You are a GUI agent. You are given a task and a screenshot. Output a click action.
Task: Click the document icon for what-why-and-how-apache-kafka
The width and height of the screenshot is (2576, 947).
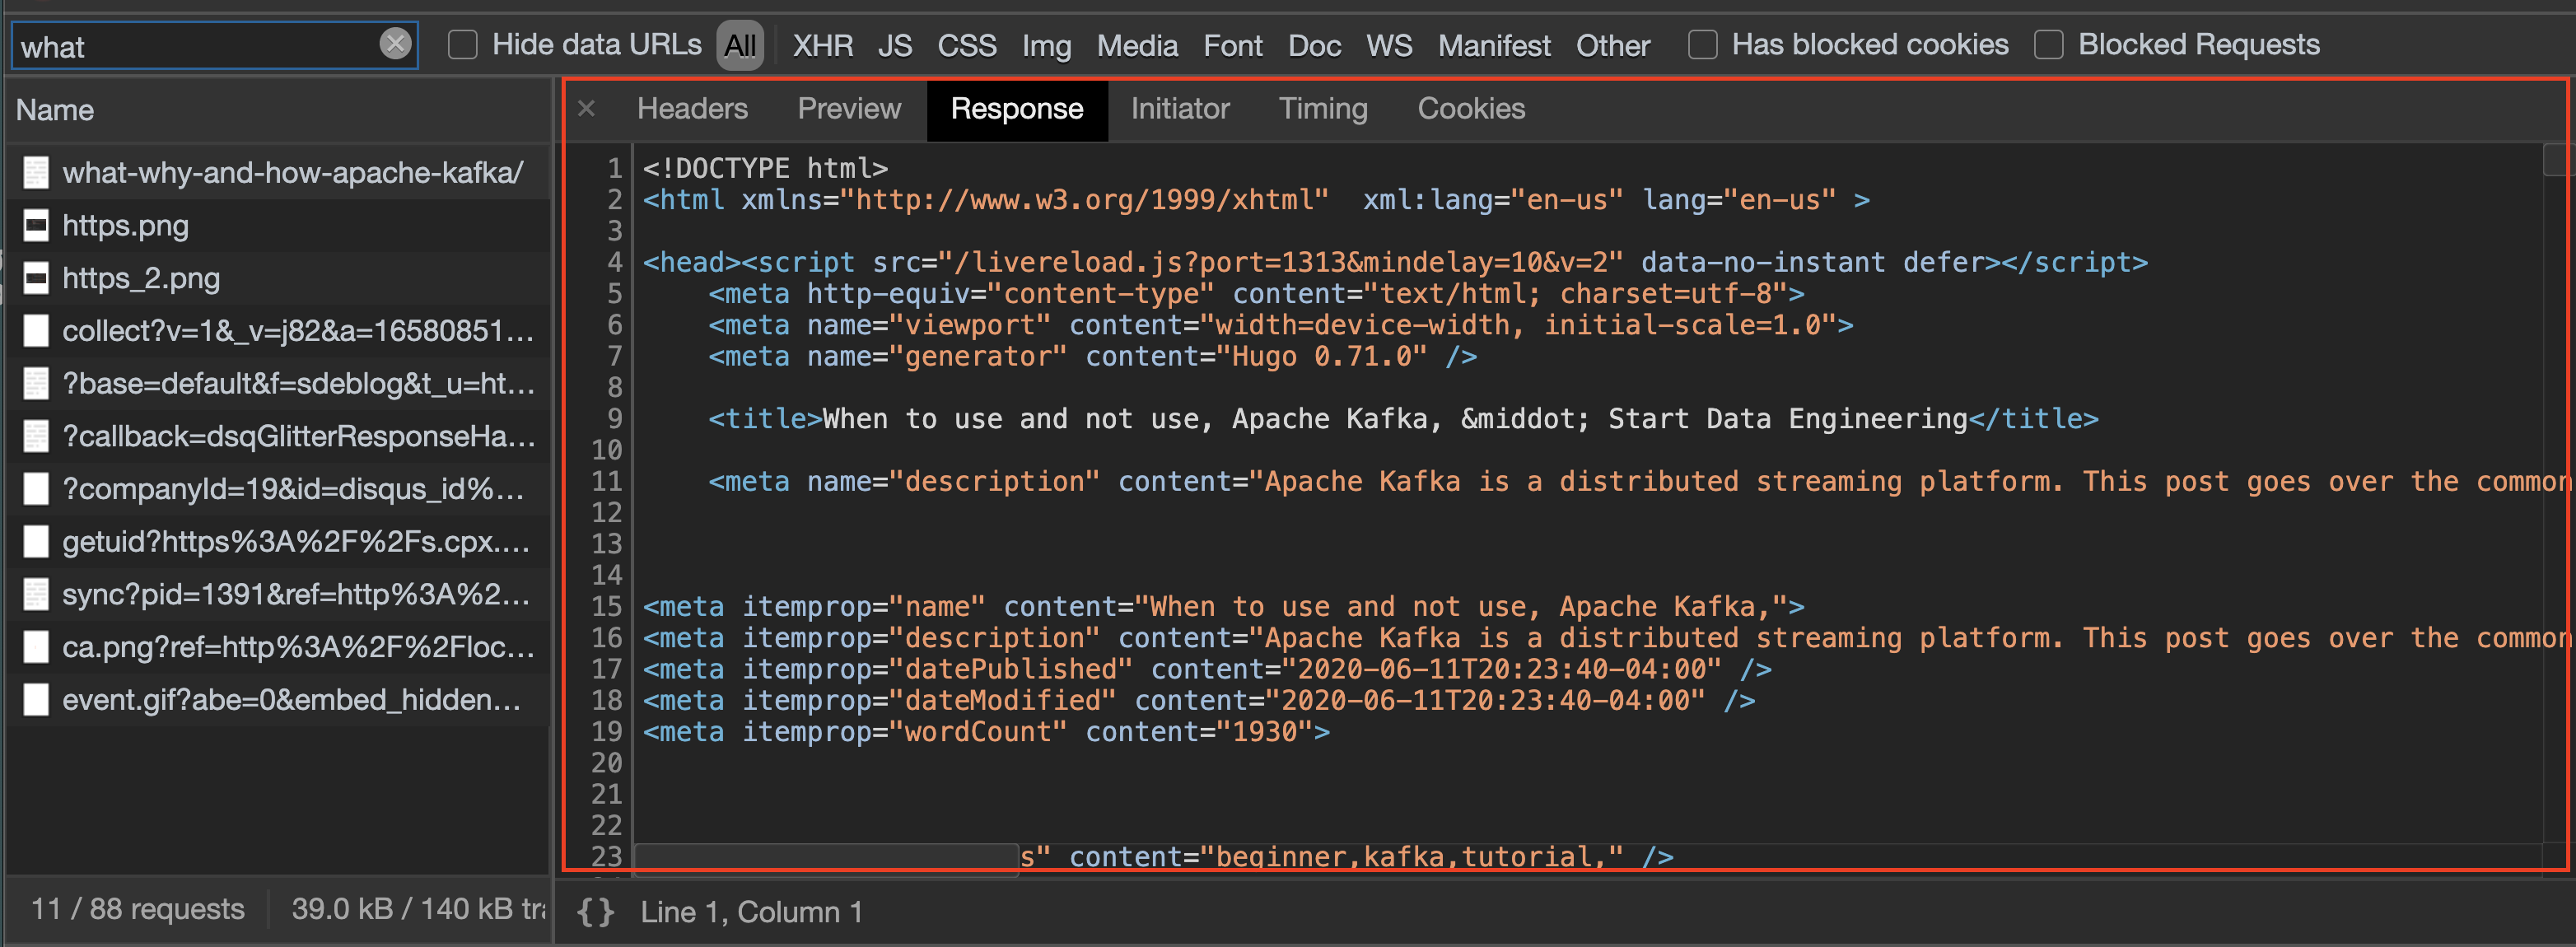(x=36, y=173)
